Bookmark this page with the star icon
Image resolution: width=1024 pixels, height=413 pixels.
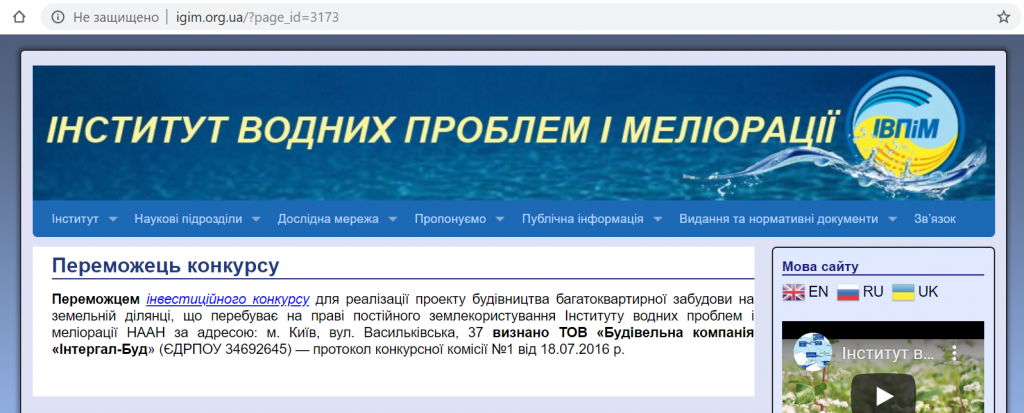[1003, 17]
